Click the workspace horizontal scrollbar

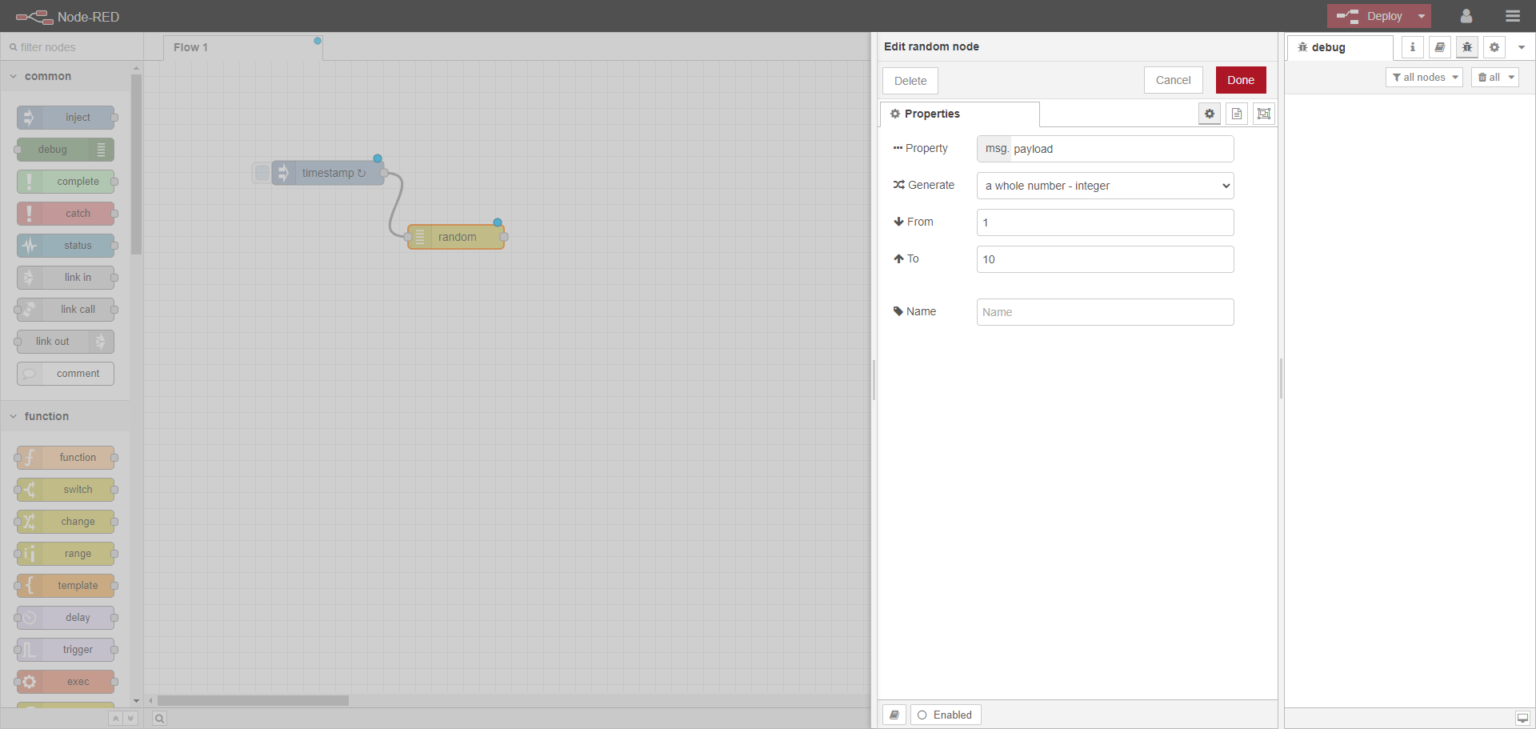click(253, 700)
